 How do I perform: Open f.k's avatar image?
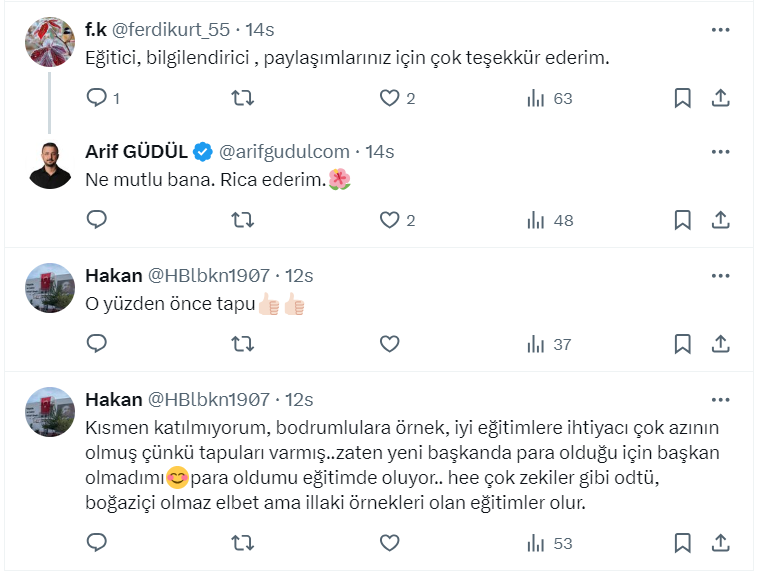coord(50,43)
